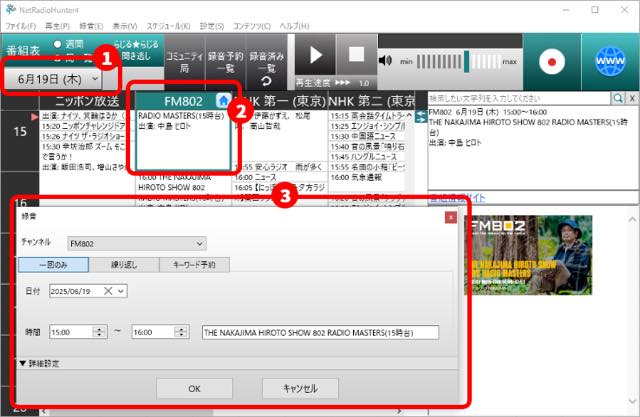Open らじる★らじる 聞き逃し
Image resolution: width=640 pixels, height=417 pixels.
click(136, 50)
